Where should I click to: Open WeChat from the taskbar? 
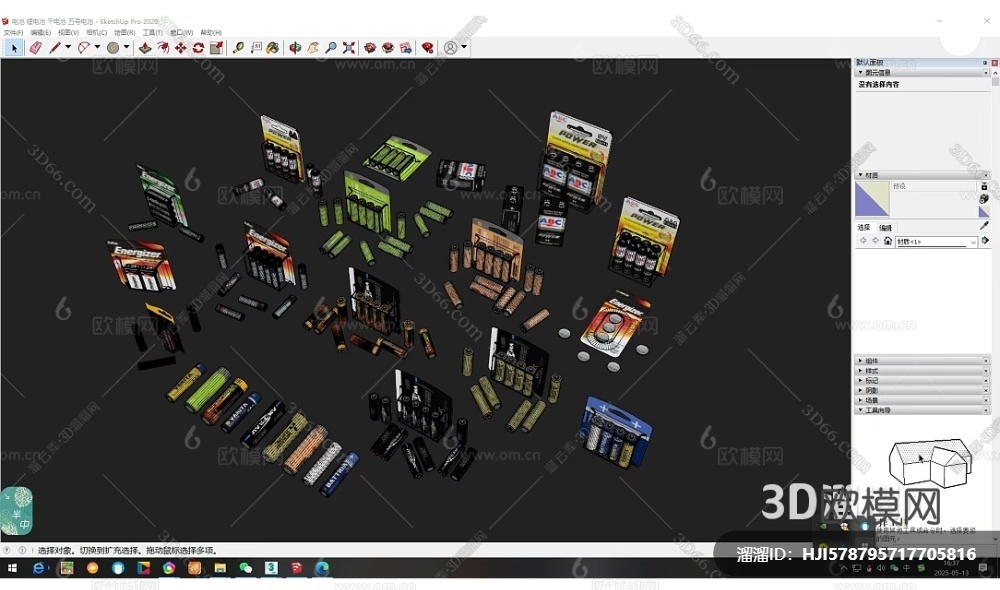246,568
